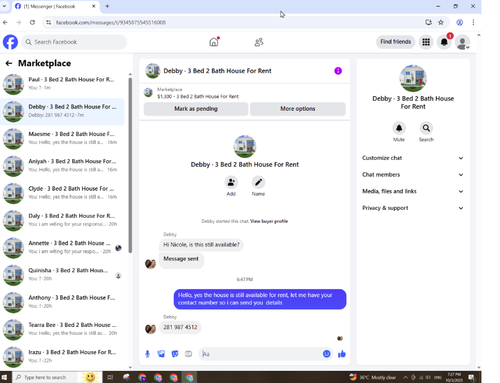Click Mark as pending button
This screenshot has width=500, height=383.
click(196, 109)
